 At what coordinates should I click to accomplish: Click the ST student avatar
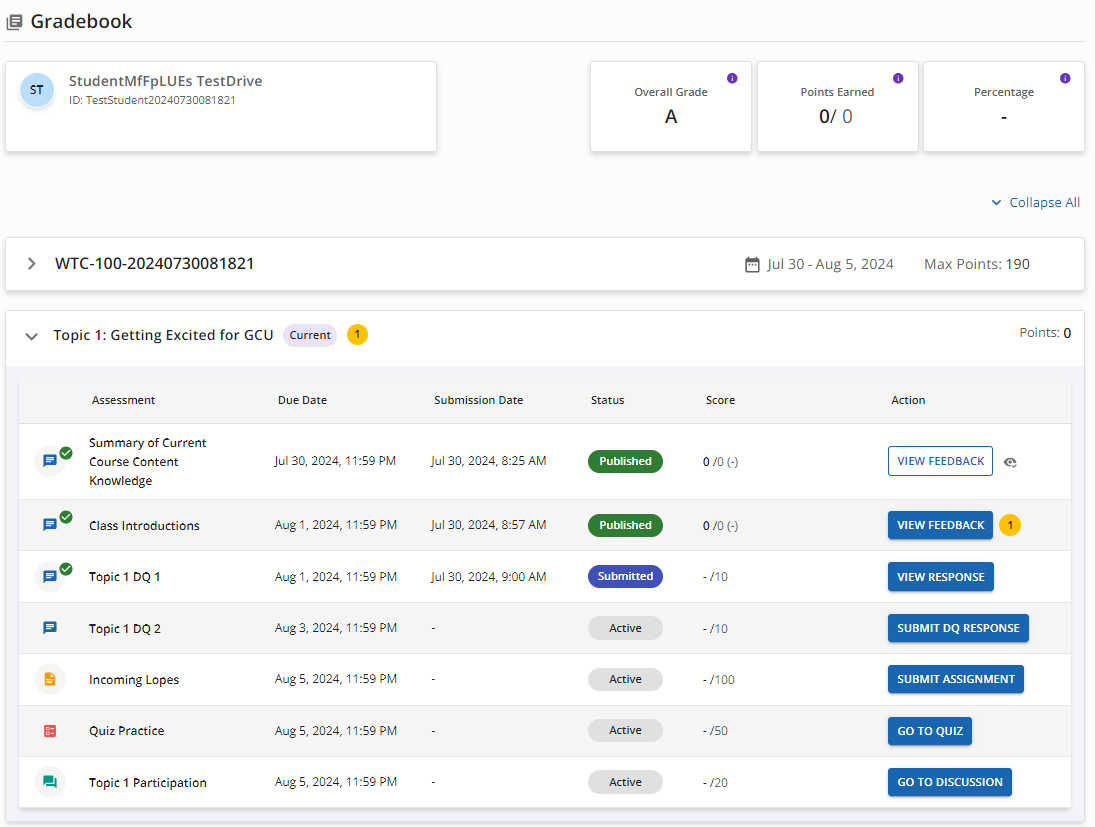pyautogui.click(x=37, y=90)
